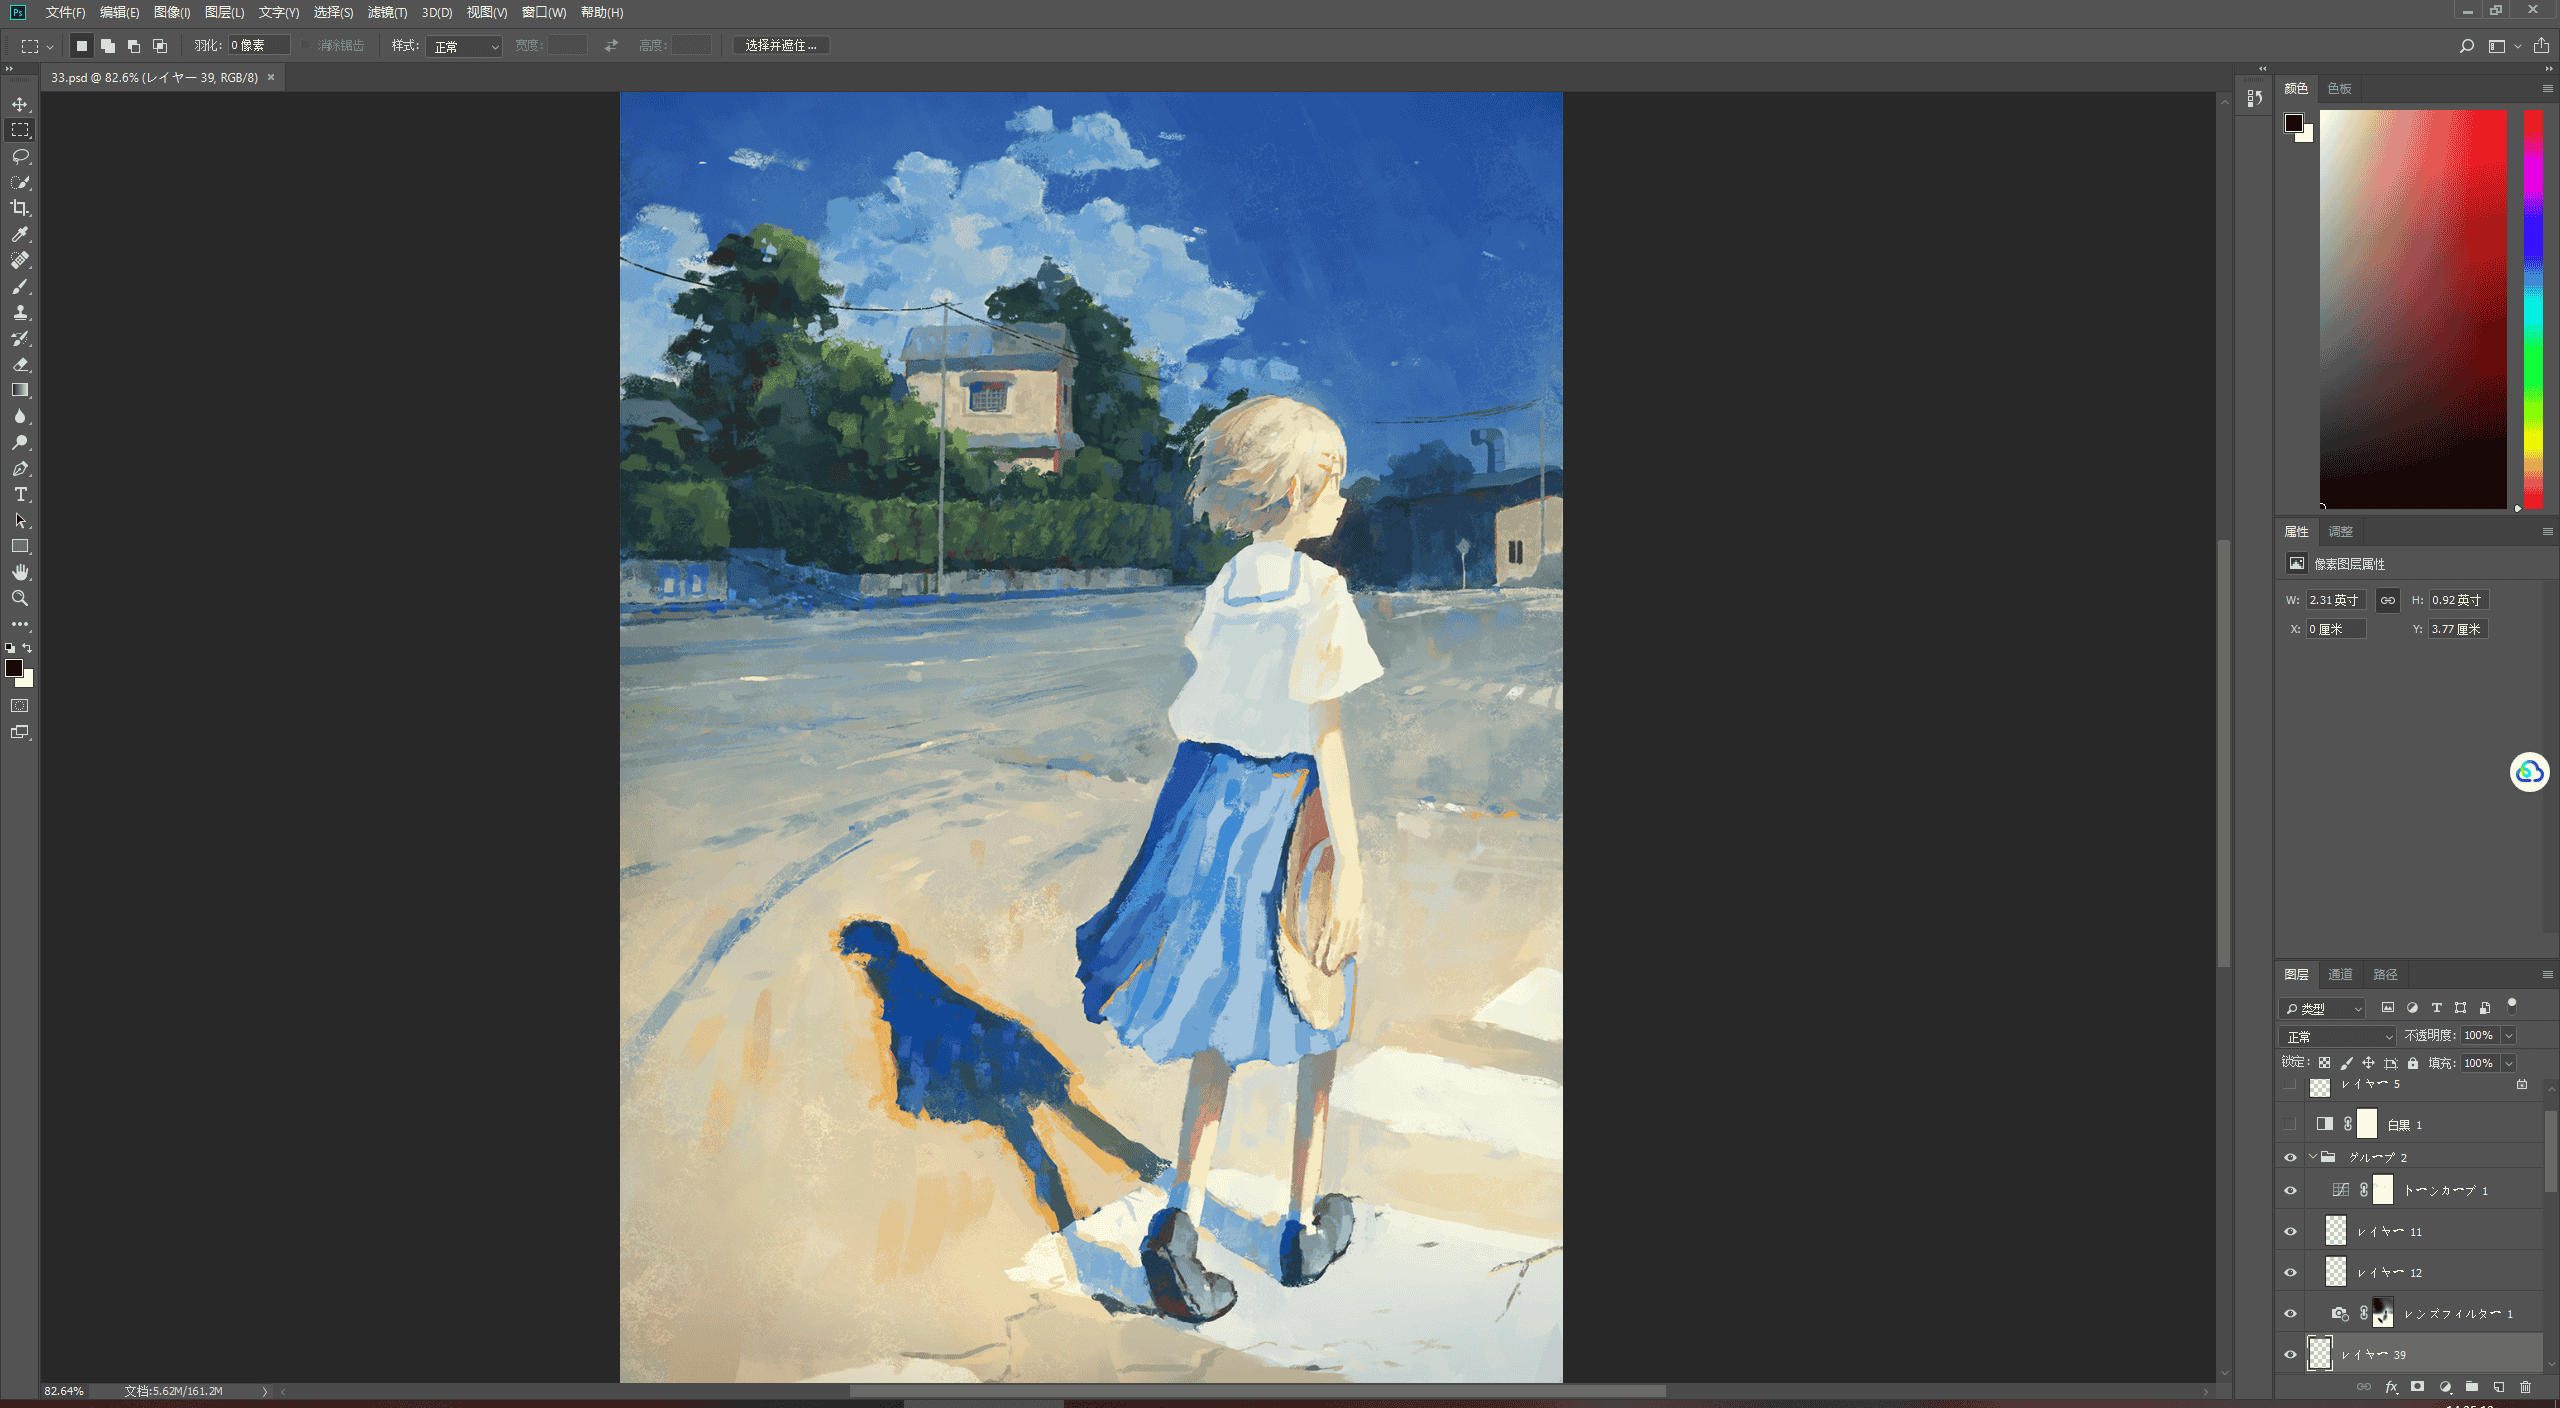The image size is (2560, 1408).
Task: Add a layer mask icon
Action: pos(2417,1387)
